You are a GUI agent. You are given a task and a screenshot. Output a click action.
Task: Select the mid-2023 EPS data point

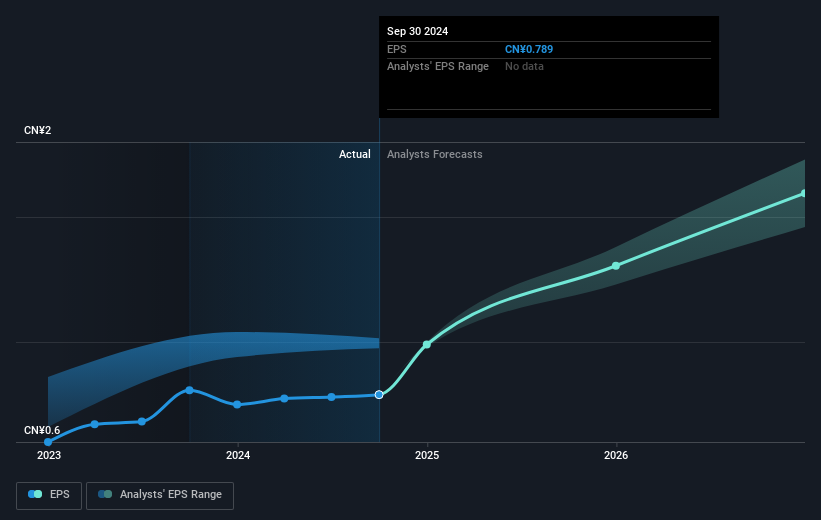click(142, 422)
